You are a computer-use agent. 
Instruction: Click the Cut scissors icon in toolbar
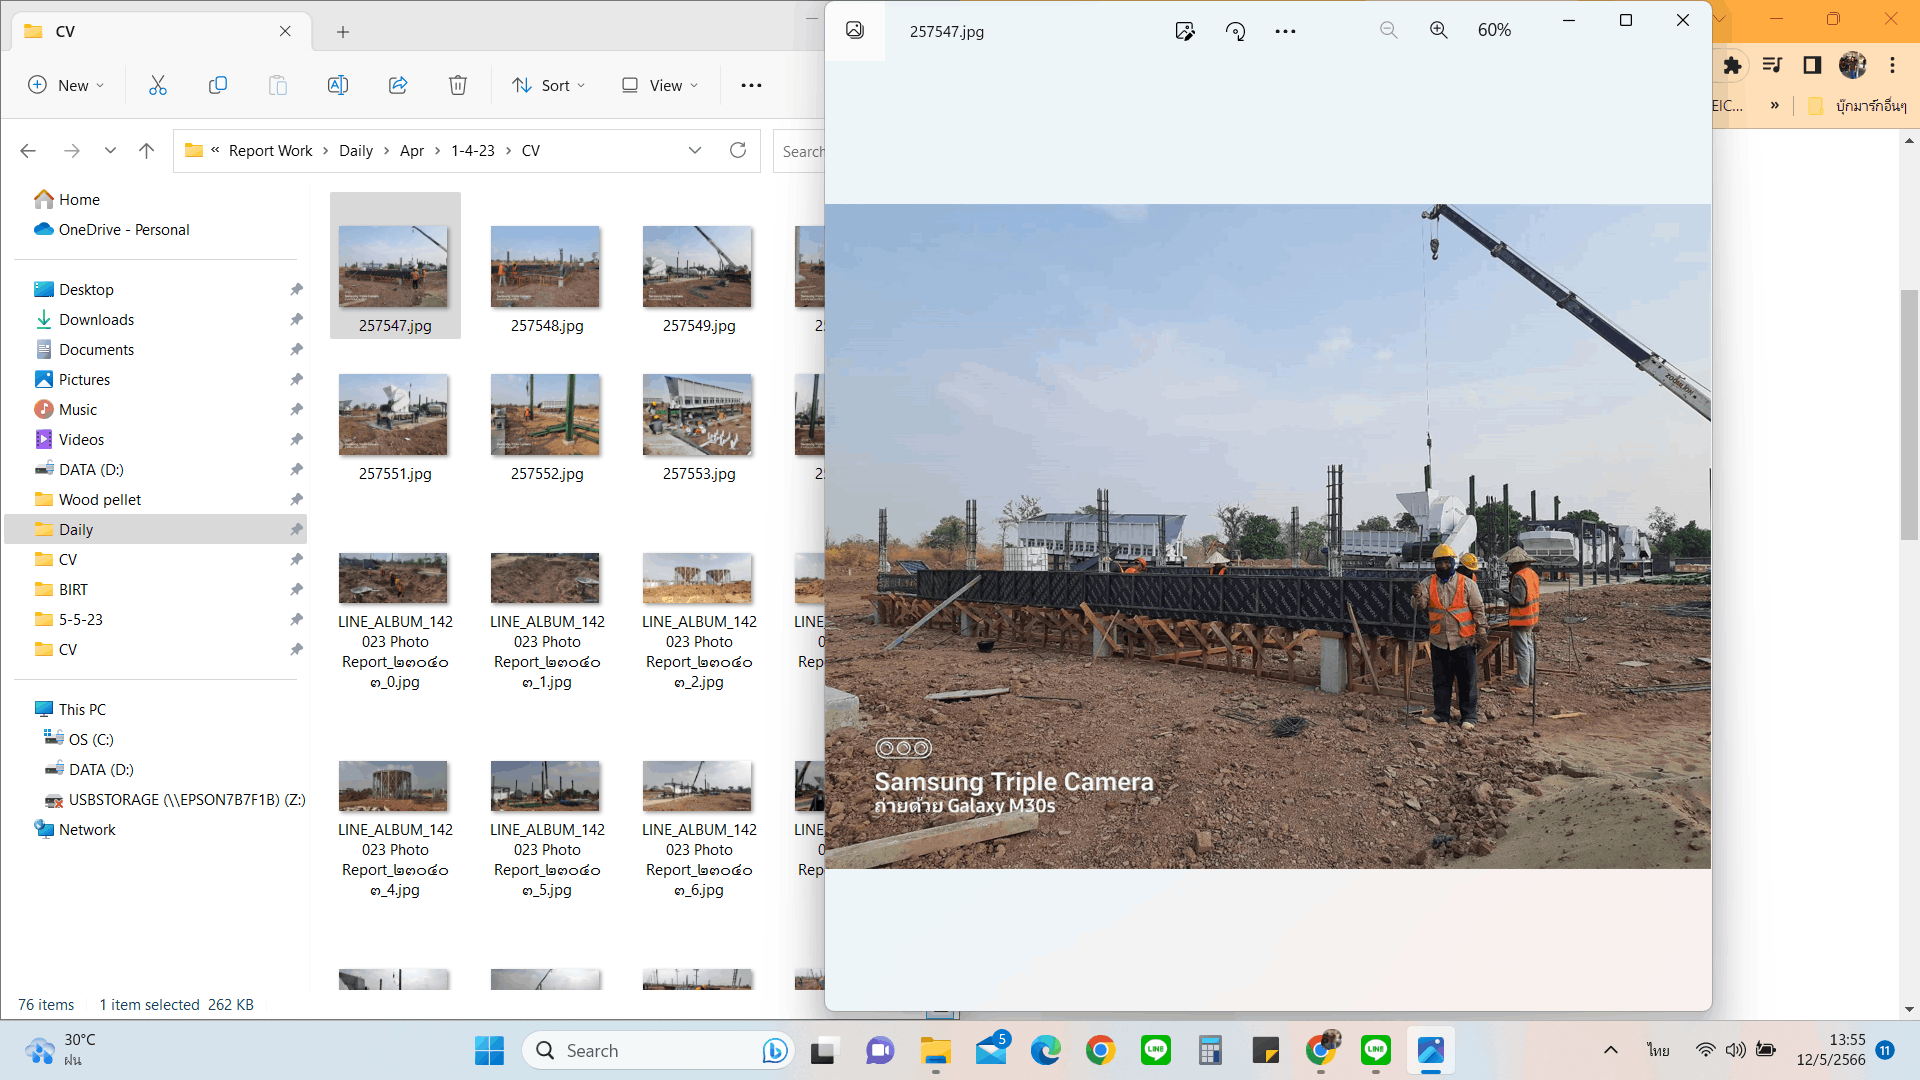tap(158, 85)
